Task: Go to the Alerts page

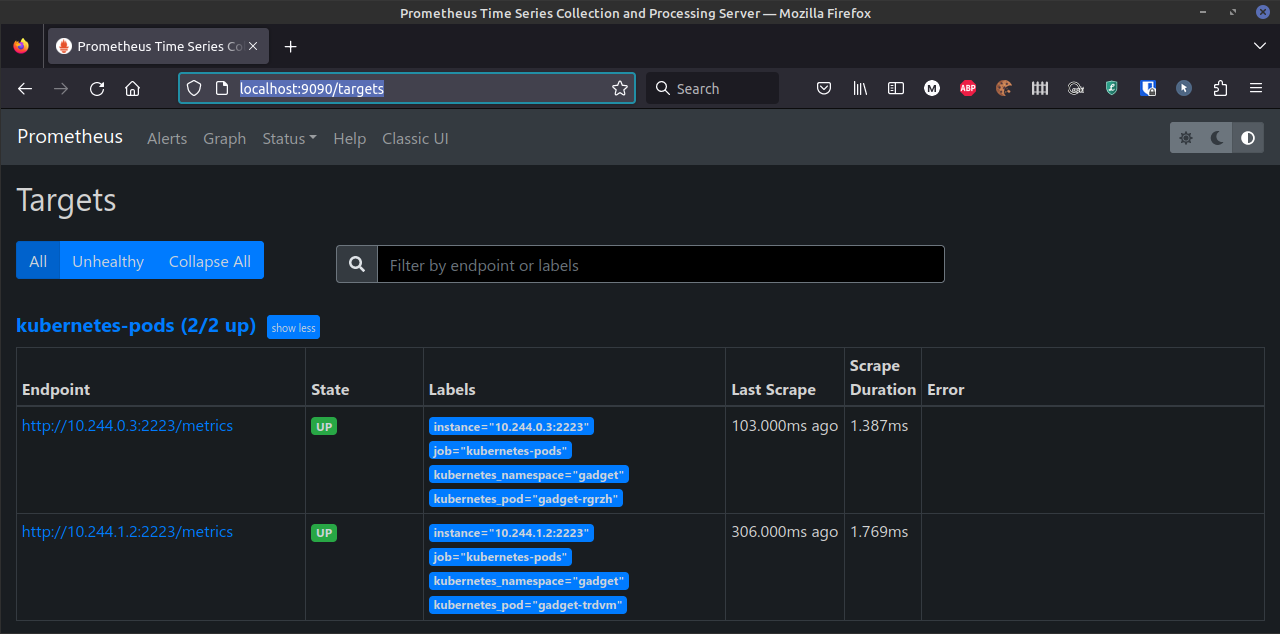Action: click(x=167, y=138)
